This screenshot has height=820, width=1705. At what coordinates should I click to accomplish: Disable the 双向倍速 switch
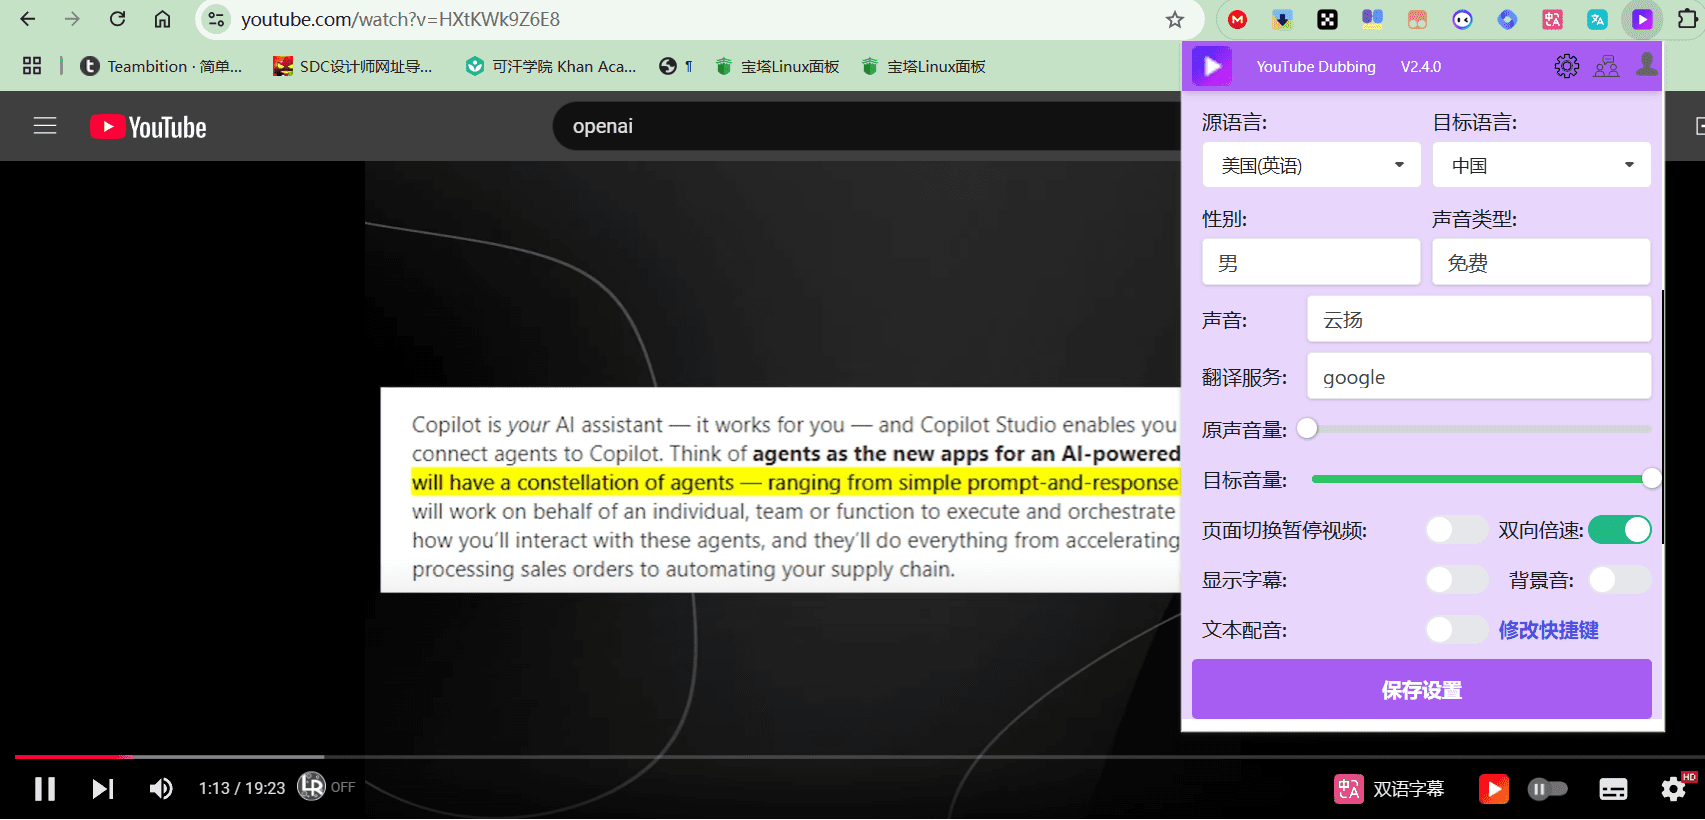pyautogui.click(x=1620, y=530)
